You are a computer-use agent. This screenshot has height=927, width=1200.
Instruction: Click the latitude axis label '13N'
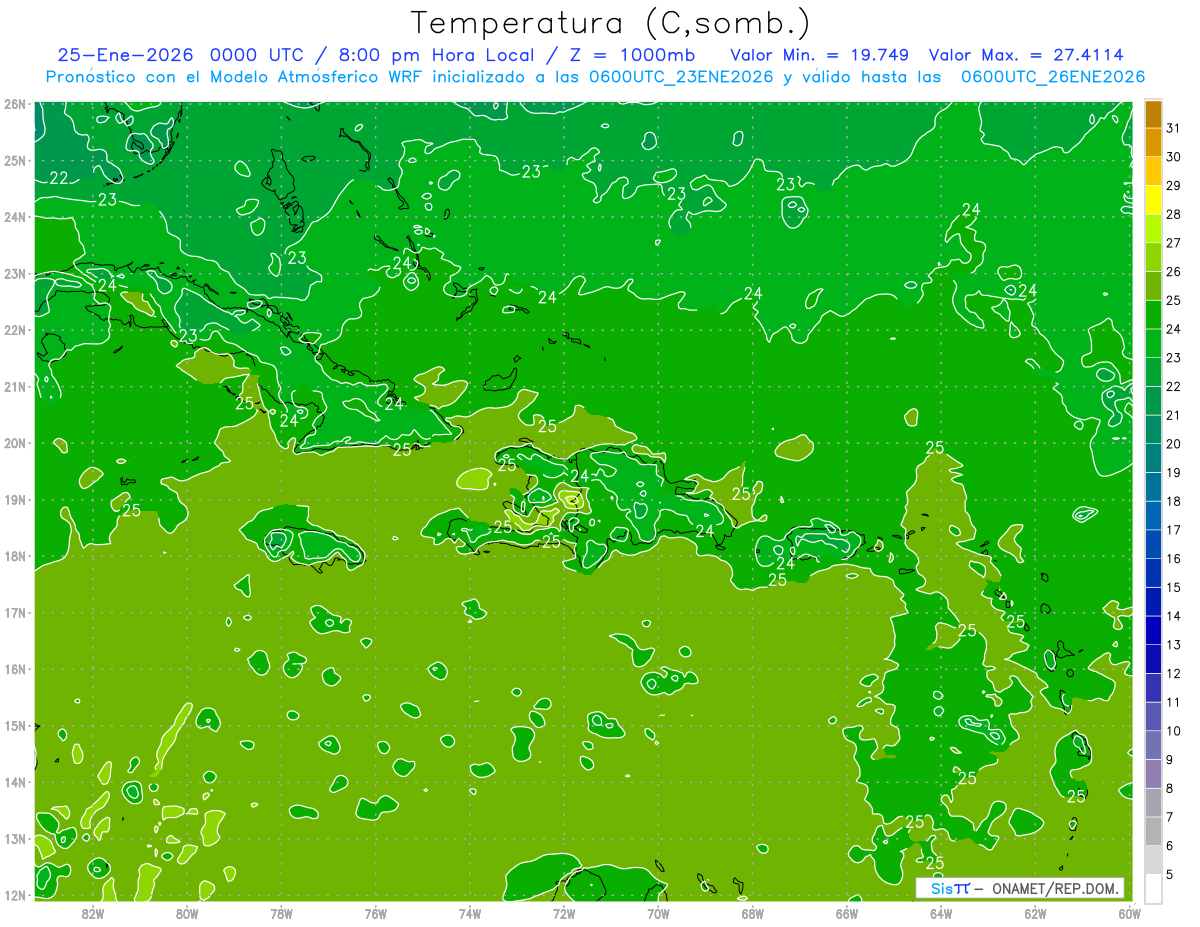[x=15, y=838]
